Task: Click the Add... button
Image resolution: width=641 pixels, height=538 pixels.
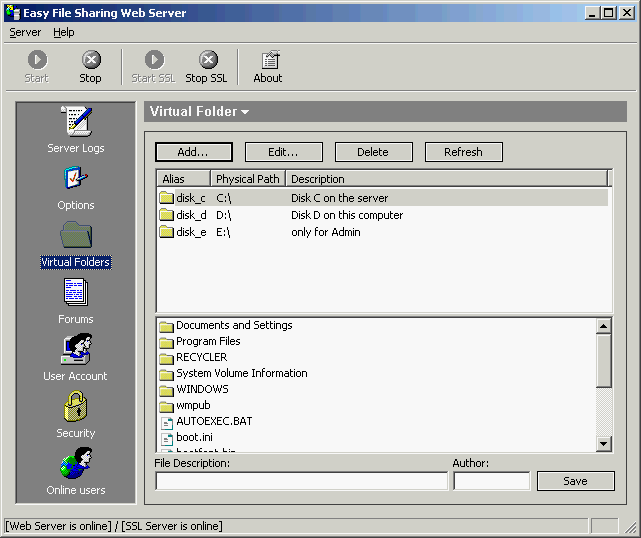Action: point(194,152)
